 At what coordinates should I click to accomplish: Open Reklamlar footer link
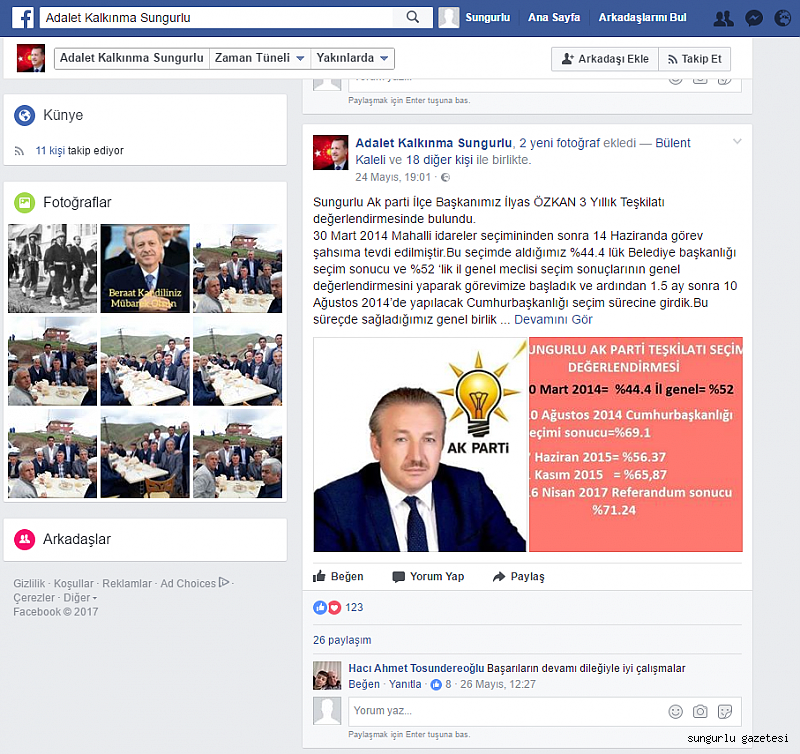point(127,583)
